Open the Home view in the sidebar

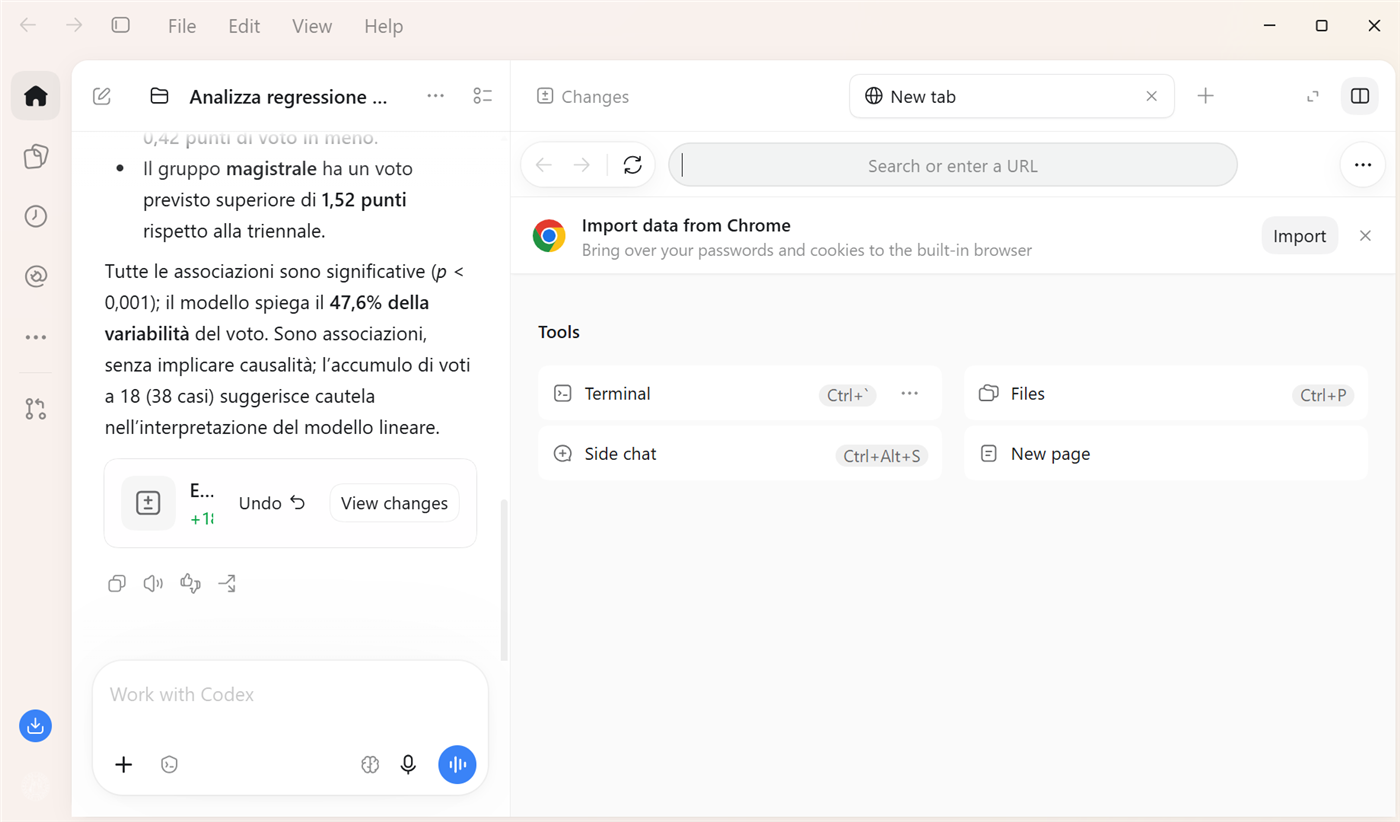36,96
